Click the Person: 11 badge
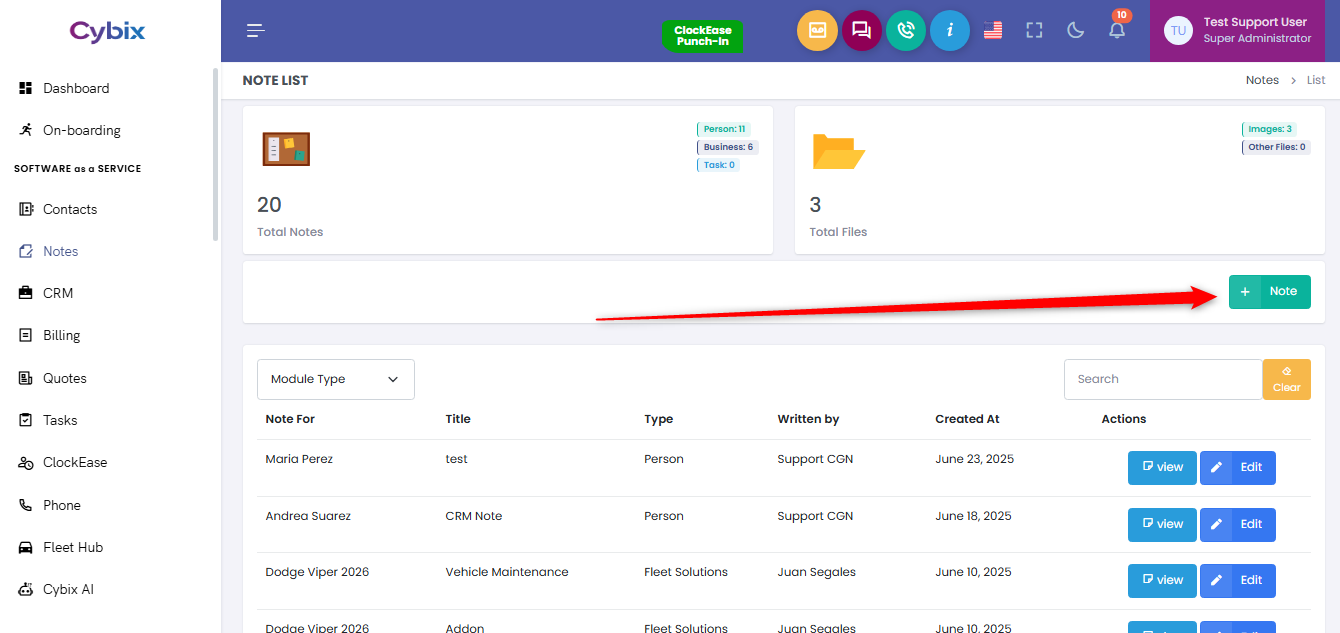This screenshot has height=633, width=1340. 724,129
